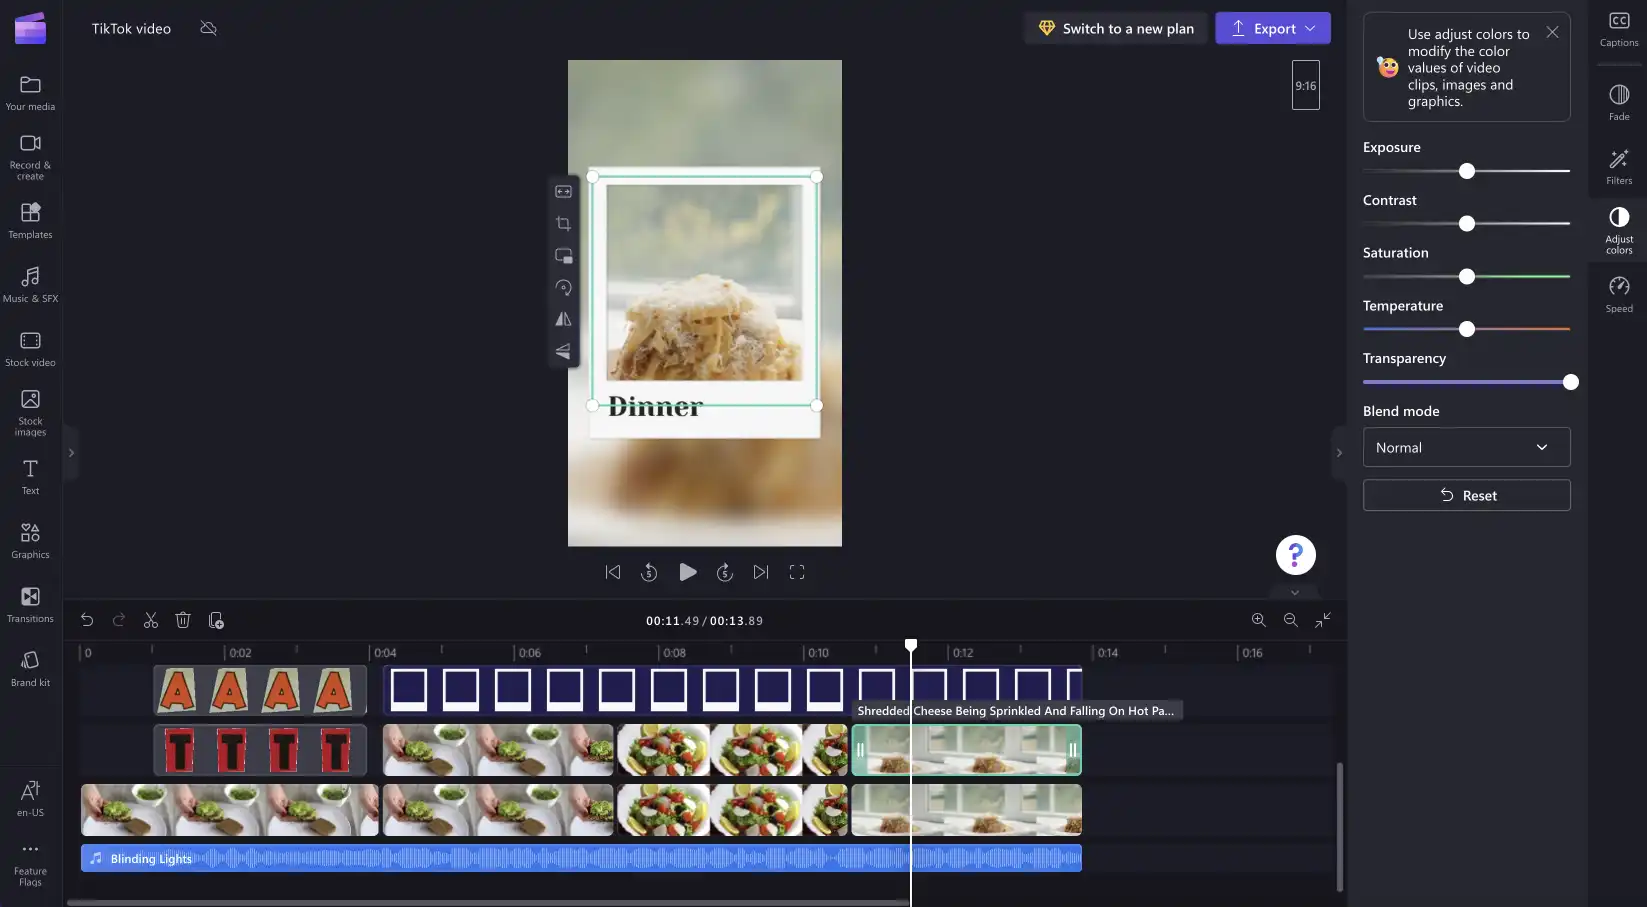Open the Your media panel
Image resolution: width=1647 pixels, height=907 pixels.
(x=30, y=93)
